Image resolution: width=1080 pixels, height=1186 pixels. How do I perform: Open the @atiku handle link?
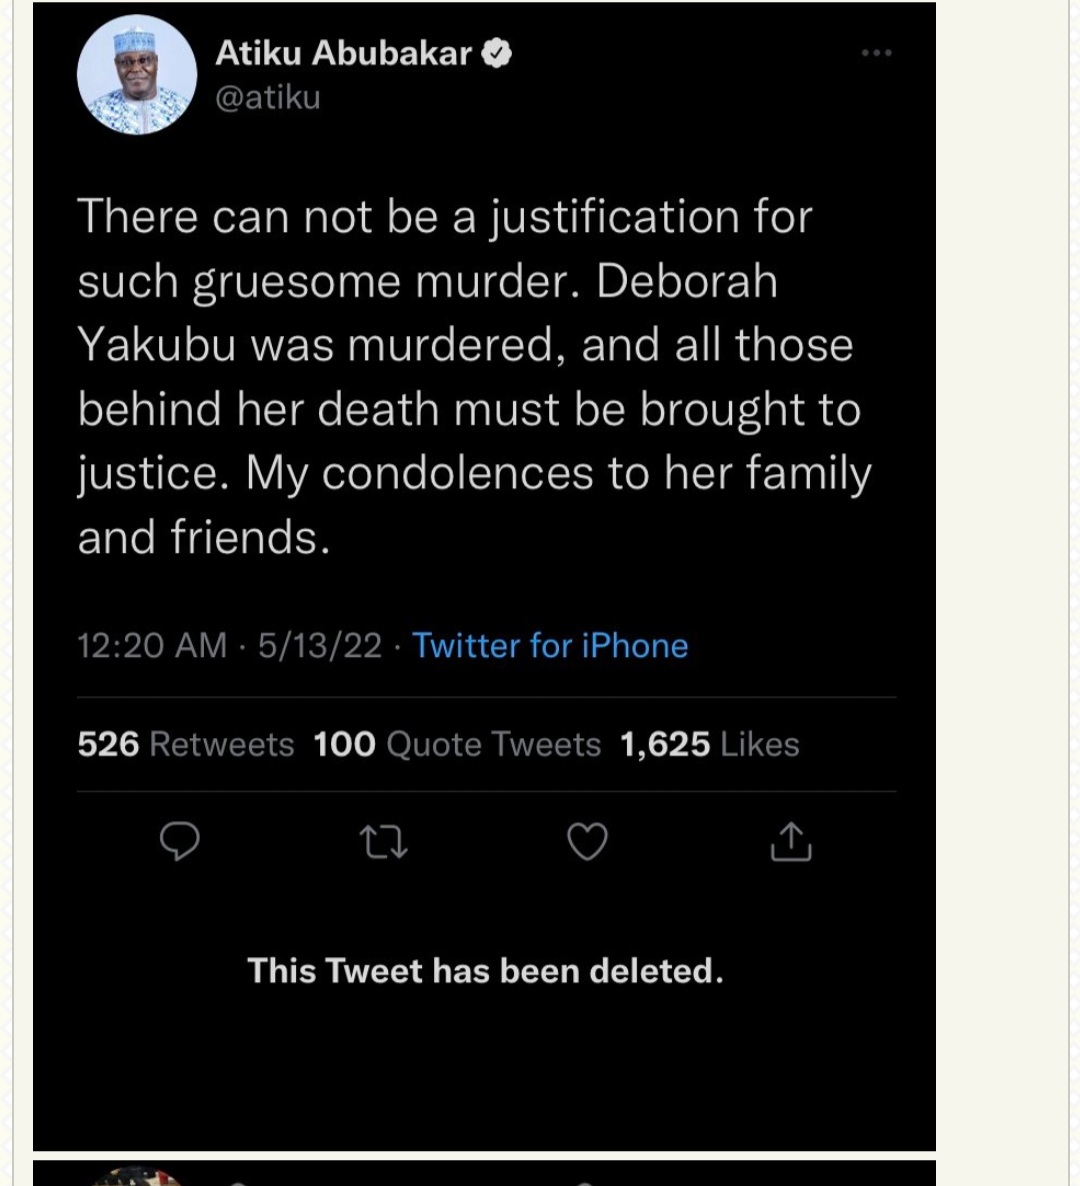[x=268, y=97]
